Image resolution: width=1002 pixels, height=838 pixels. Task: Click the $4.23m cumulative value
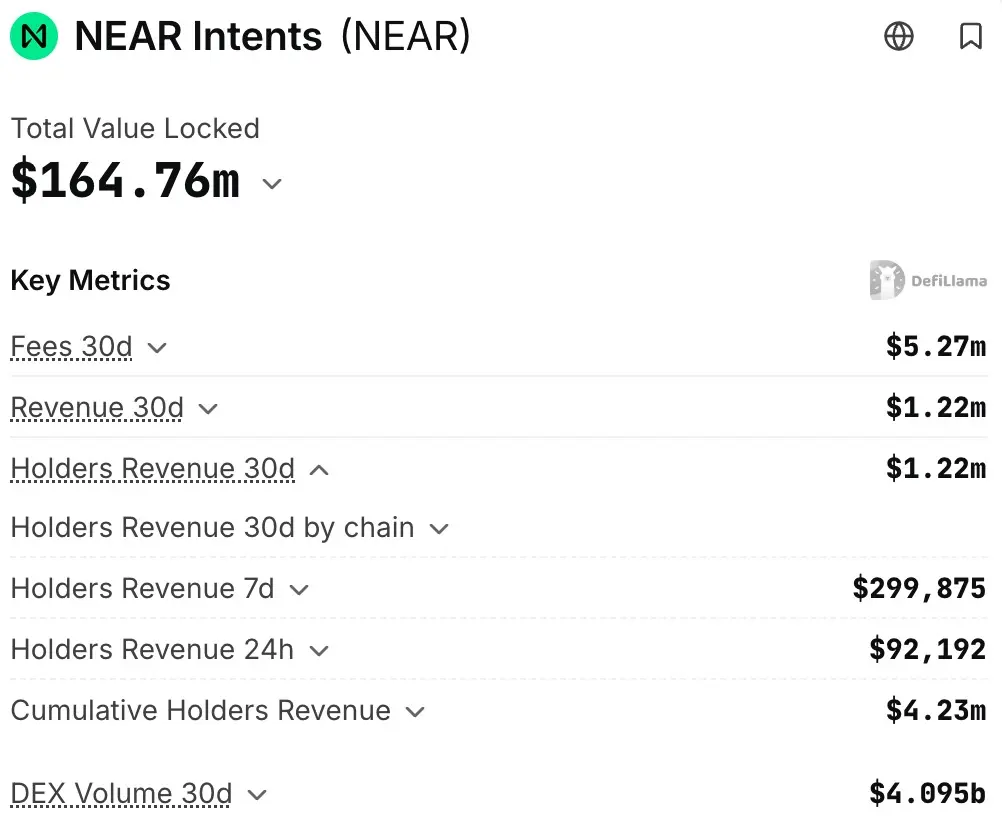click(x=936, y=711)
